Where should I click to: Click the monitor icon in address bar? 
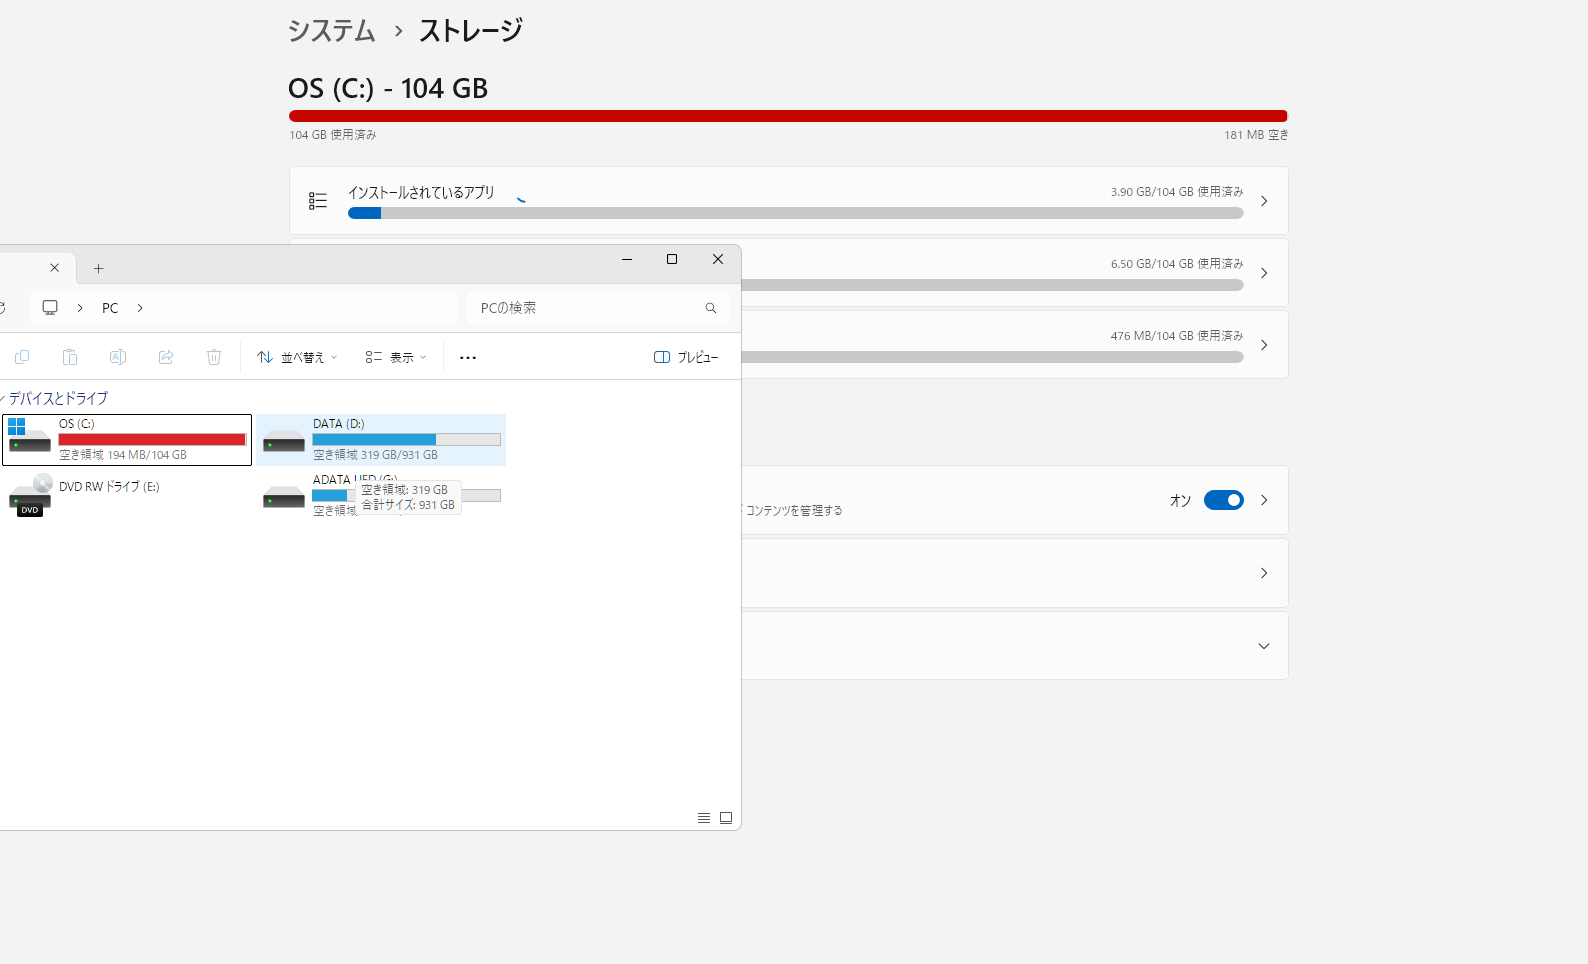50,308
